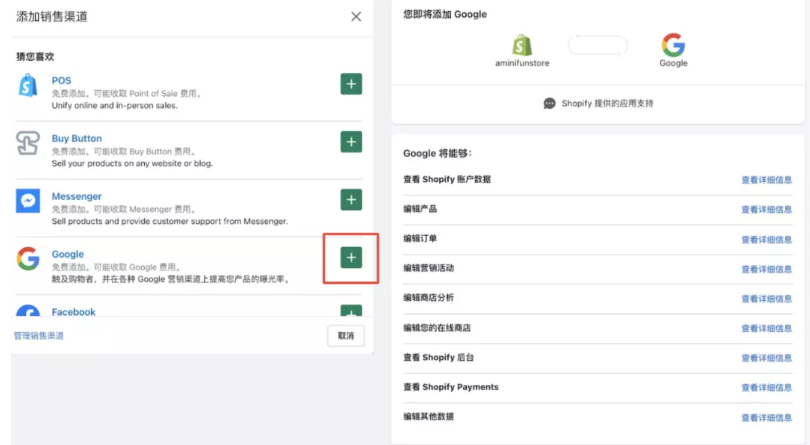Click the POS Shopify bag icon
810x445 pixels.
(28, 85)
